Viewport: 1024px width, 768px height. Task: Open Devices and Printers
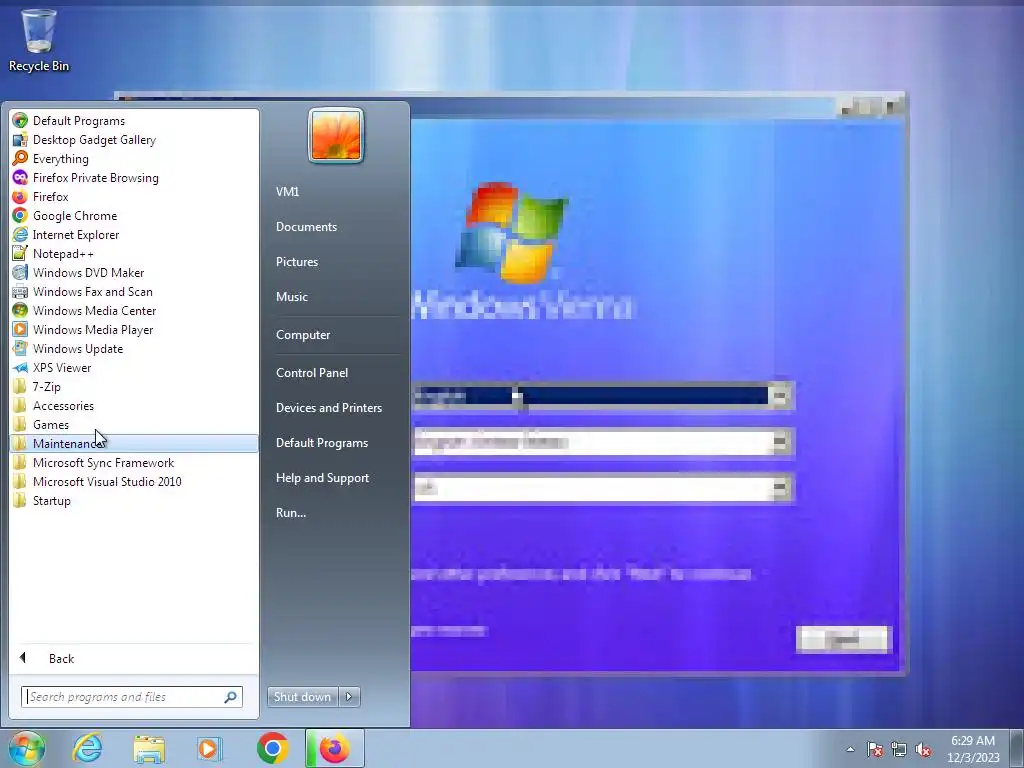click(328, 408)
